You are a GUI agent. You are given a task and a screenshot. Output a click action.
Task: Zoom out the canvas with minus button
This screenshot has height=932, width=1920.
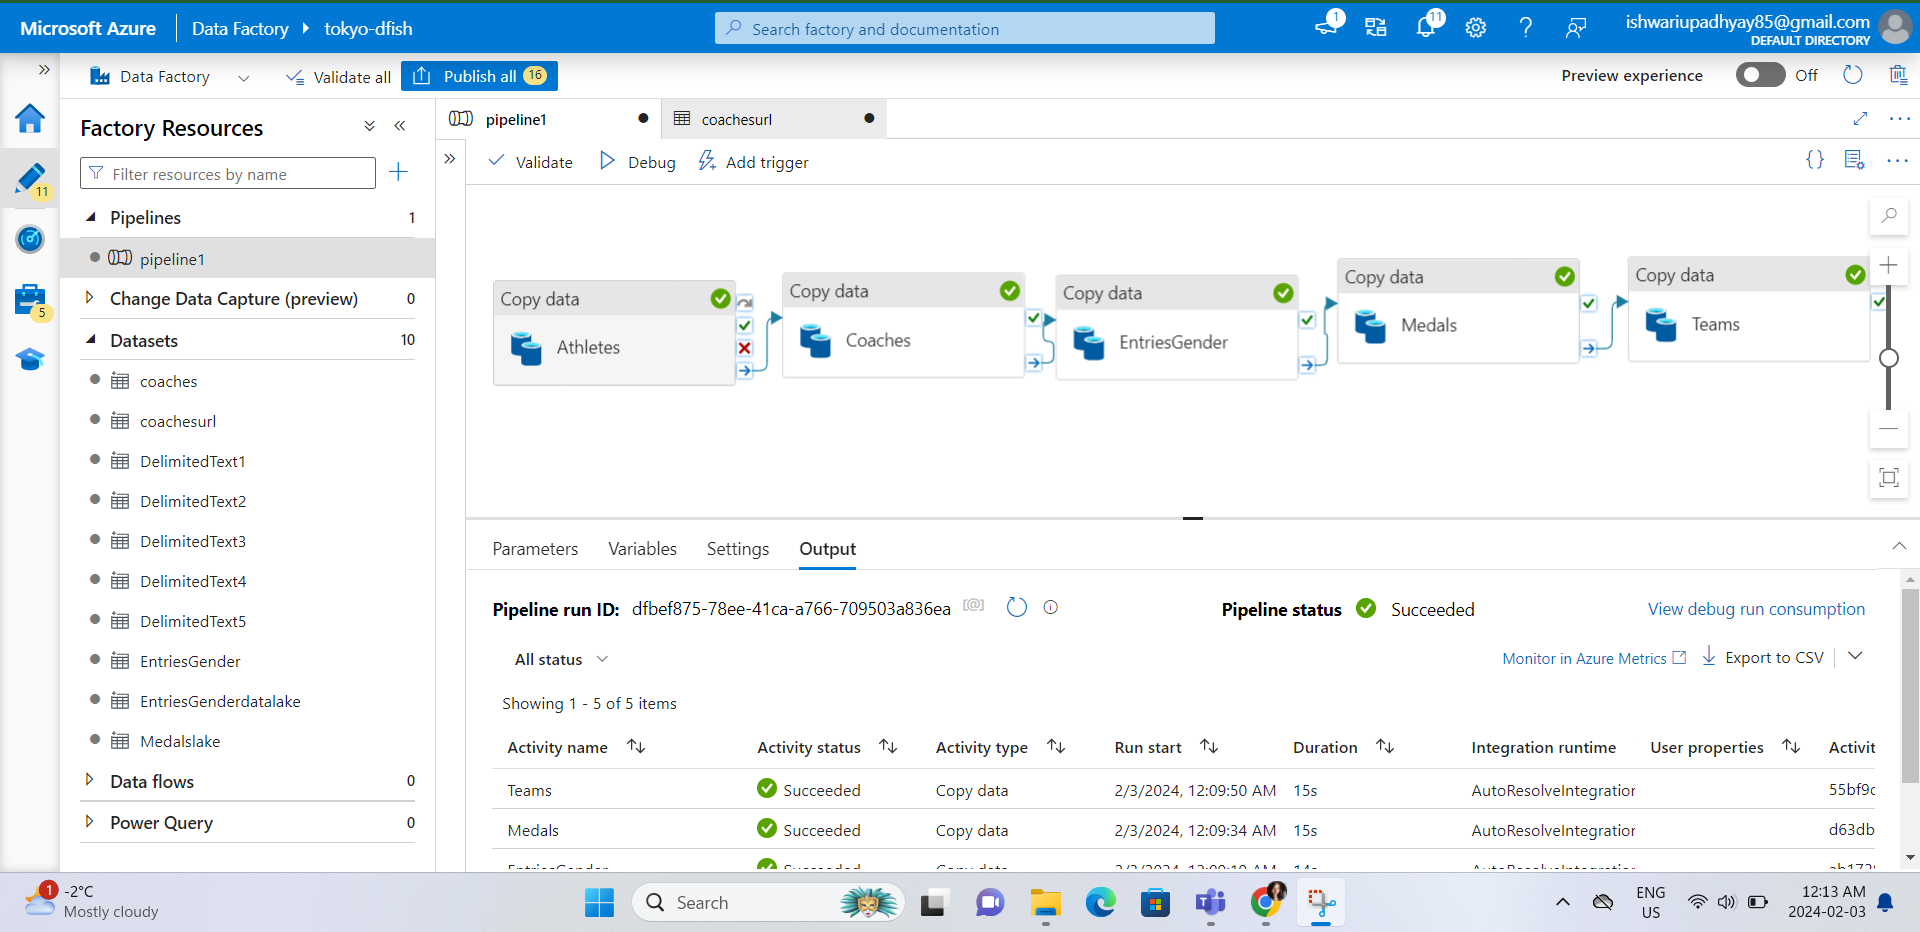click(1888, 428)
